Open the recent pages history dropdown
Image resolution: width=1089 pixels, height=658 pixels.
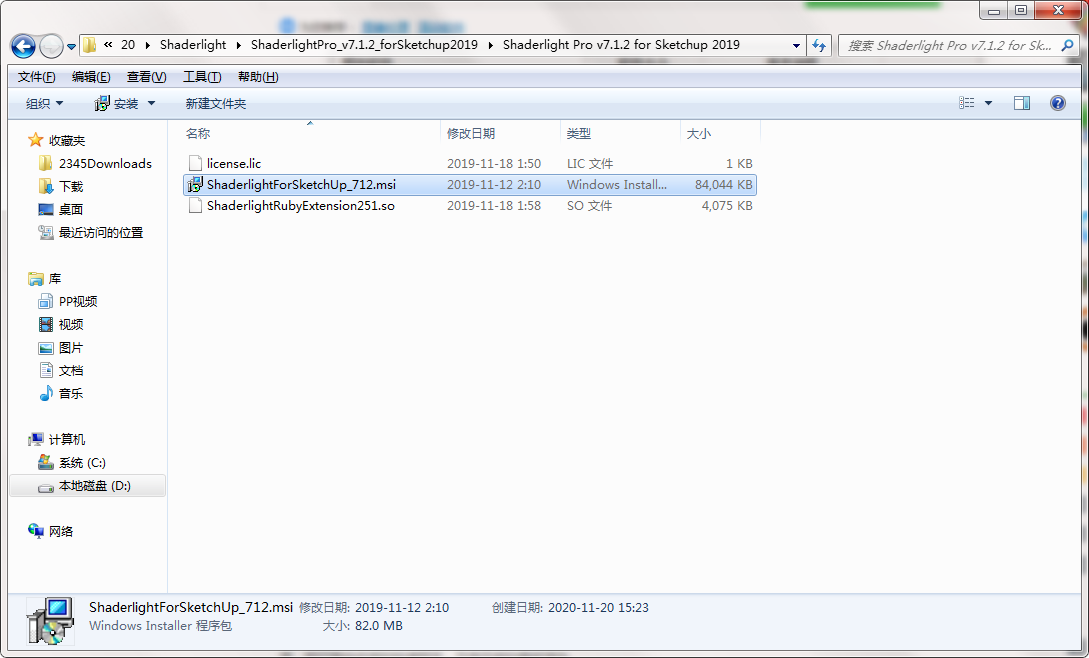pos(71,47)
